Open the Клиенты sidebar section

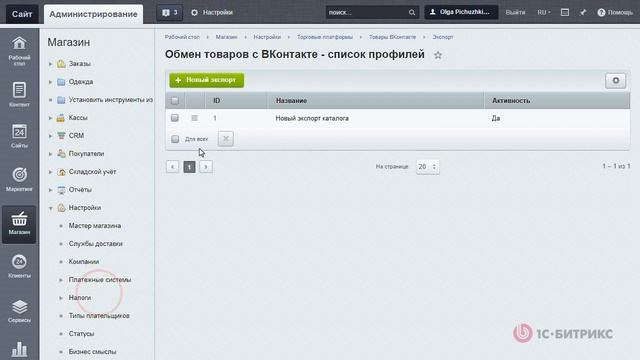pos(19,266)
